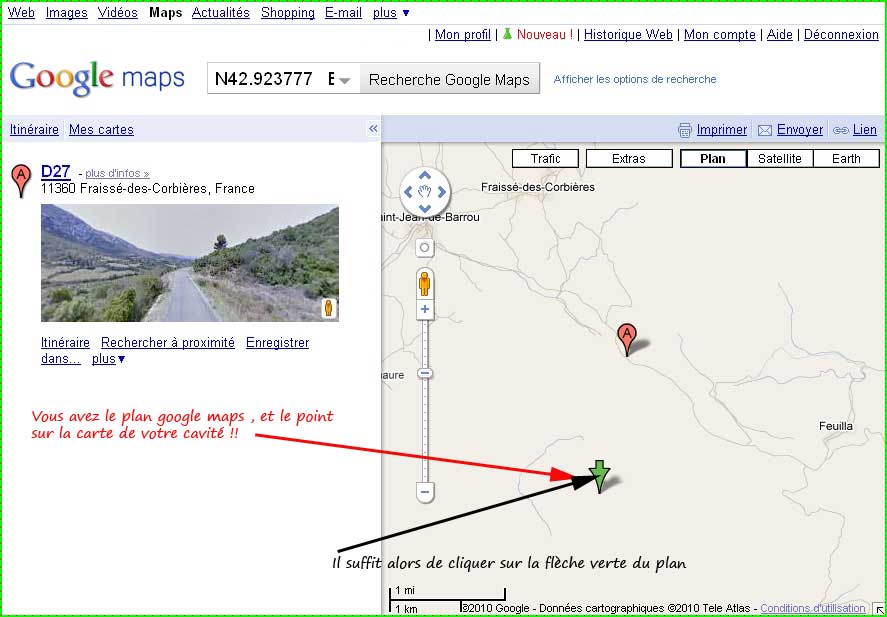Open Images in top navigation
This screenshot has height=617, width=887.
[x=67, y=12]
